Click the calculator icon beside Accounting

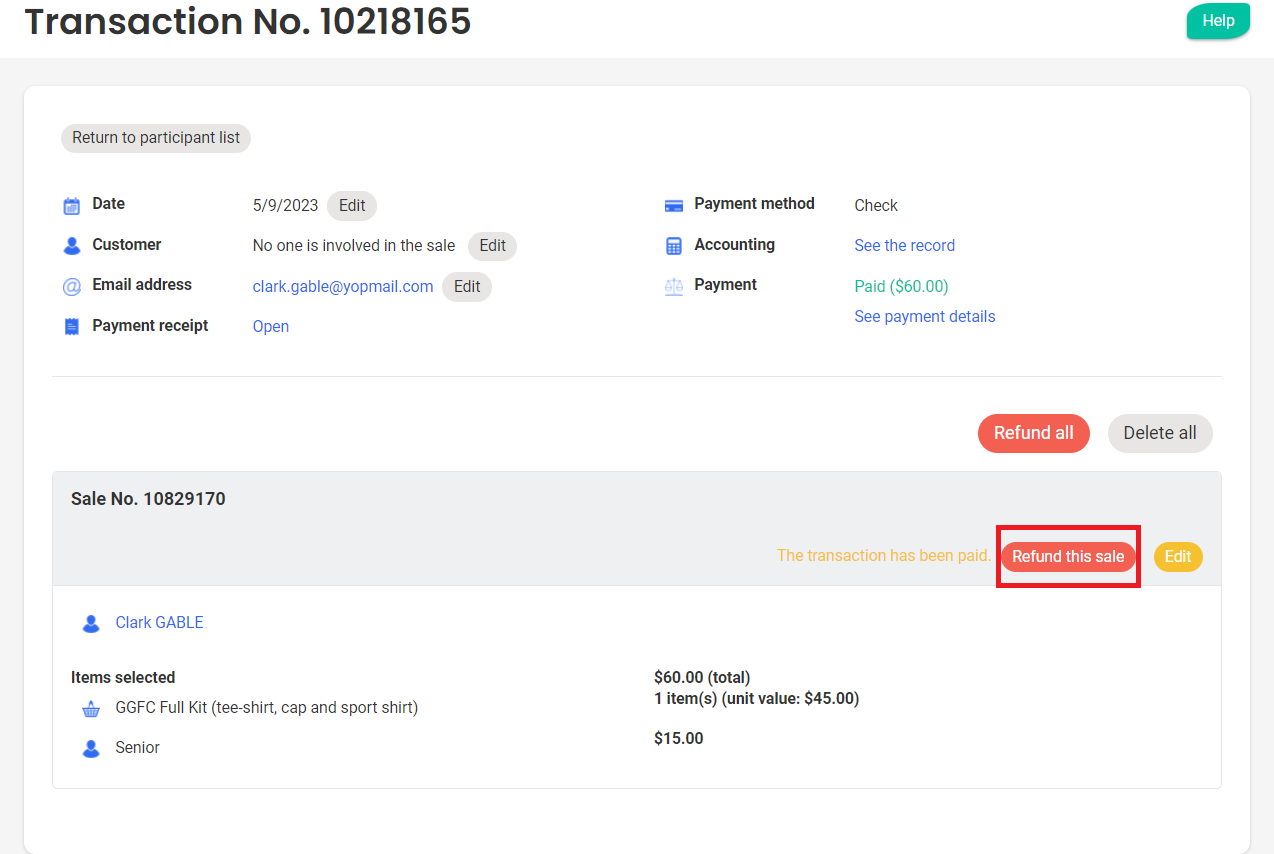pos(674,246)
